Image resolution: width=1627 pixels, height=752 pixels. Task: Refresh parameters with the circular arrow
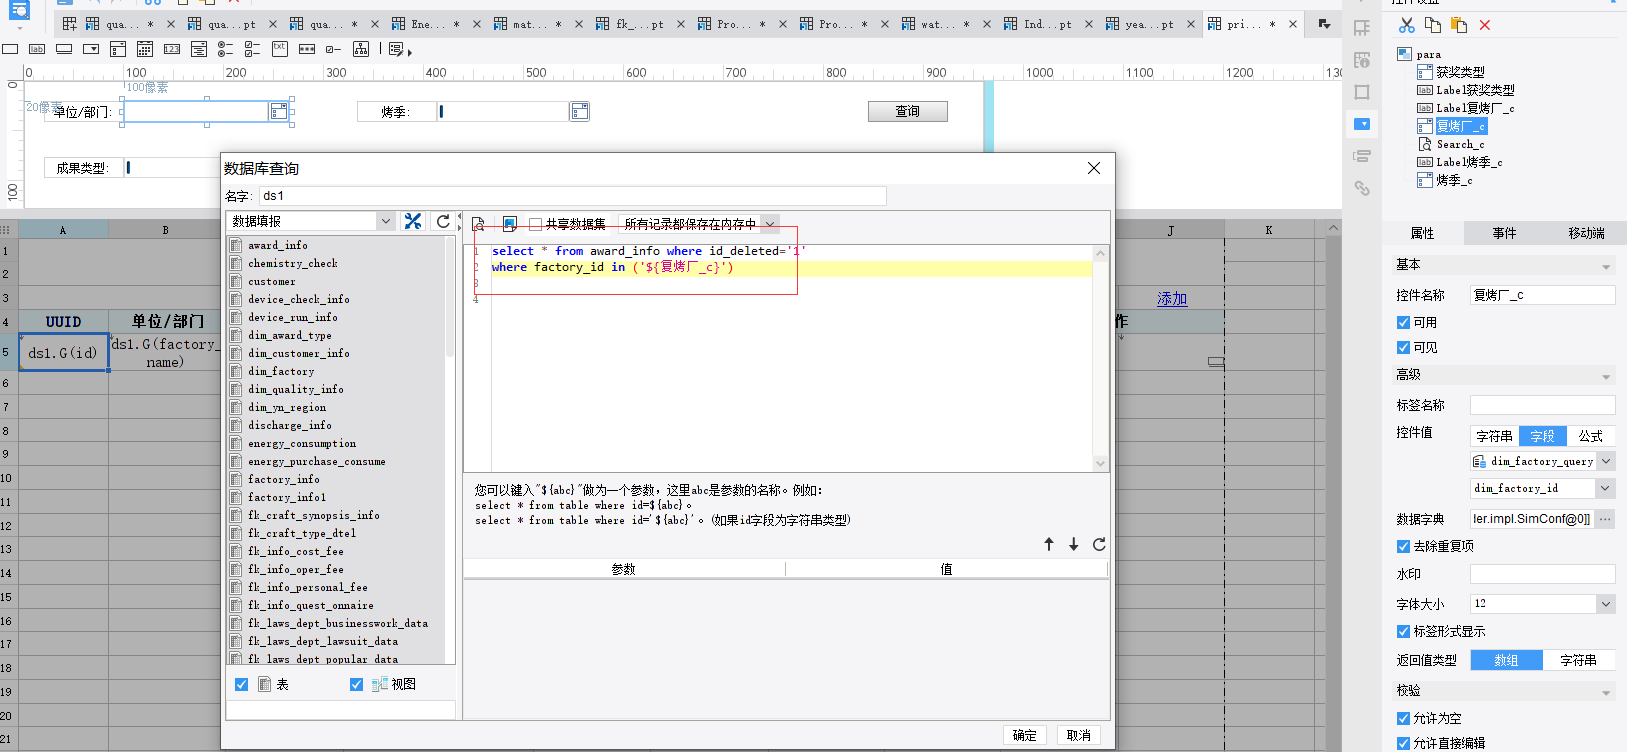(1099, 544)
